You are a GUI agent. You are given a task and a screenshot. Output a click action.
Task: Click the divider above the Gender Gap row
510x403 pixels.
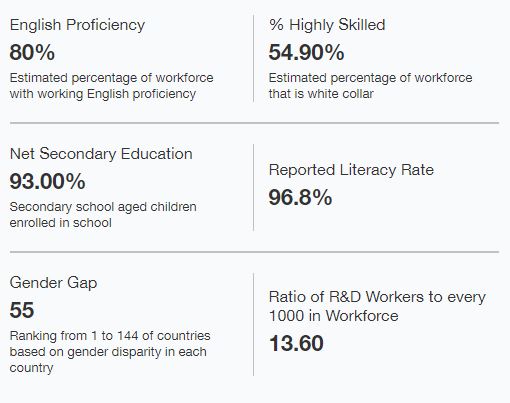pyautogui.click(x=254, y=252)
